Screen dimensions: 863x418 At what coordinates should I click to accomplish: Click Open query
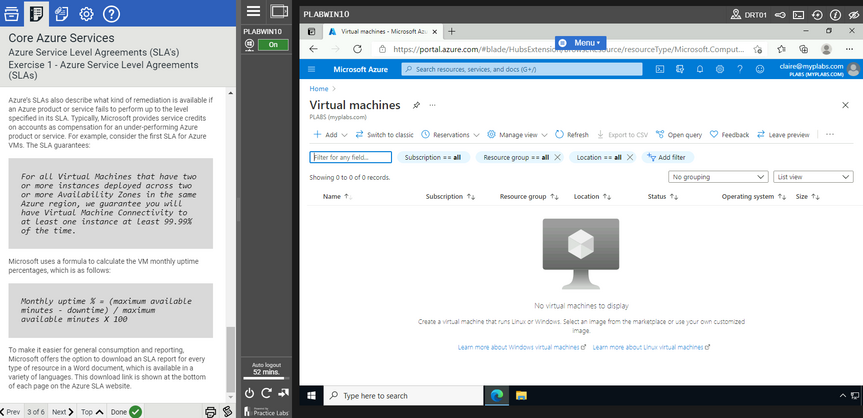pos(679,134)
